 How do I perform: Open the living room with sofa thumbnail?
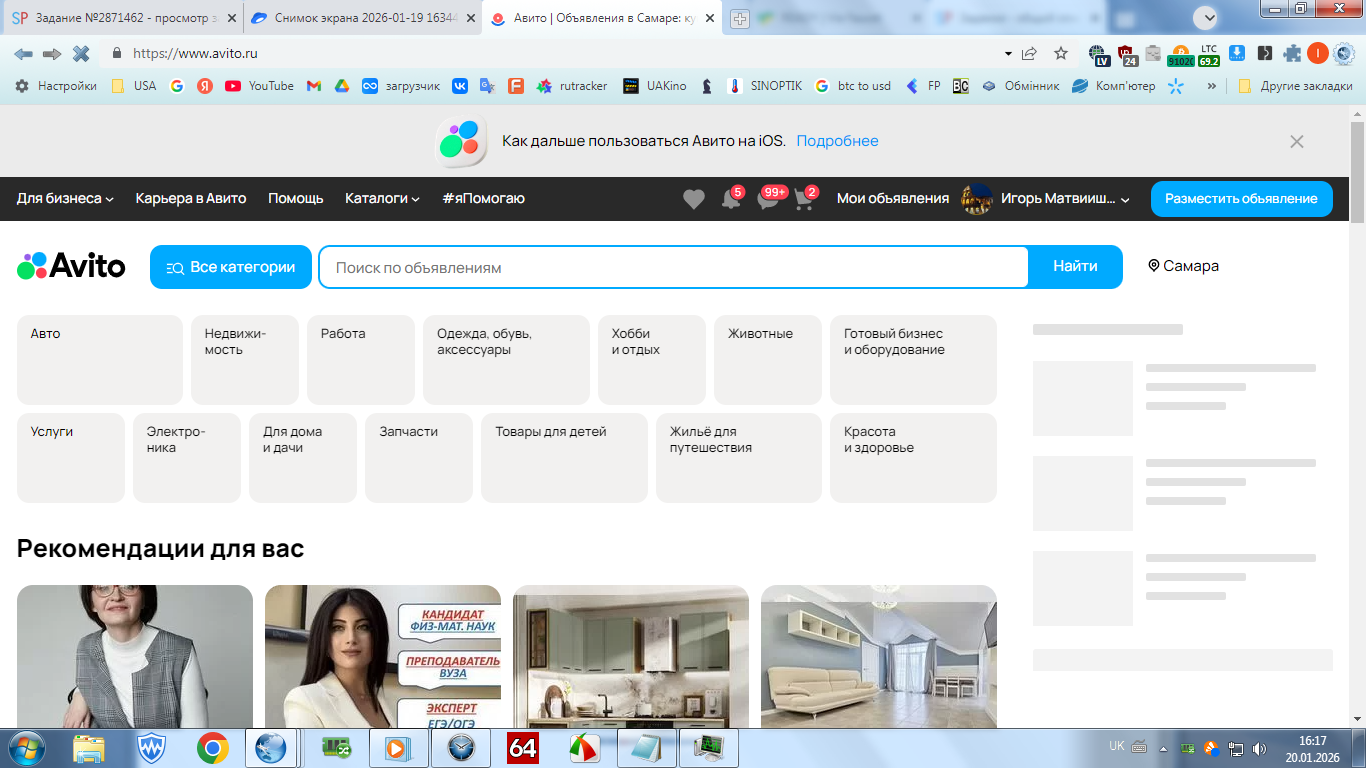(879, 657)
